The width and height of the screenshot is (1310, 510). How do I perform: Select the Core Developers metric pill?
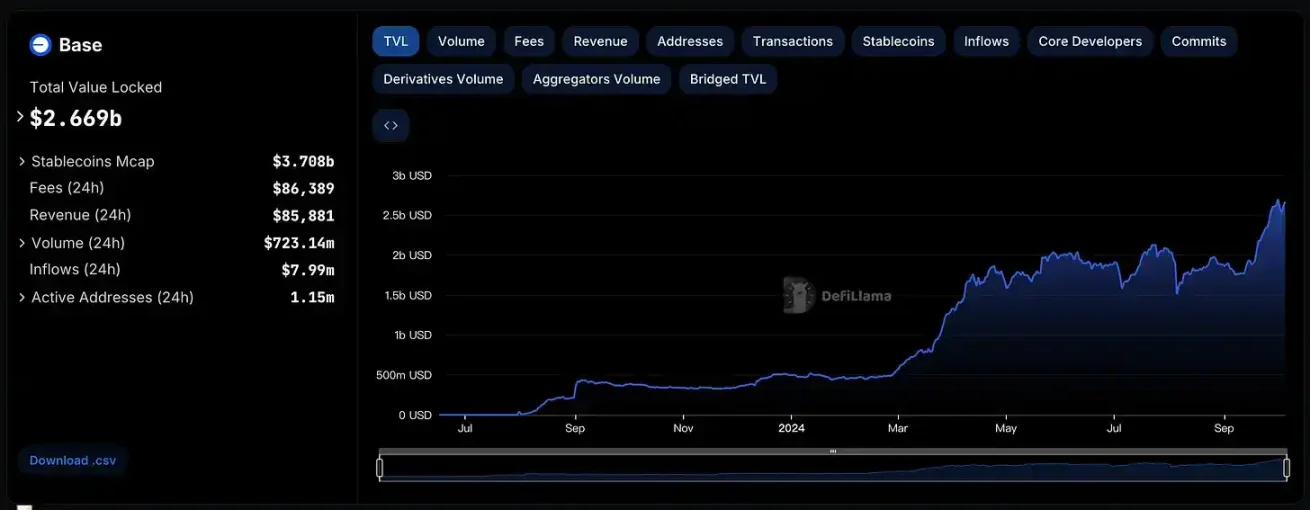coord(1090,41)
